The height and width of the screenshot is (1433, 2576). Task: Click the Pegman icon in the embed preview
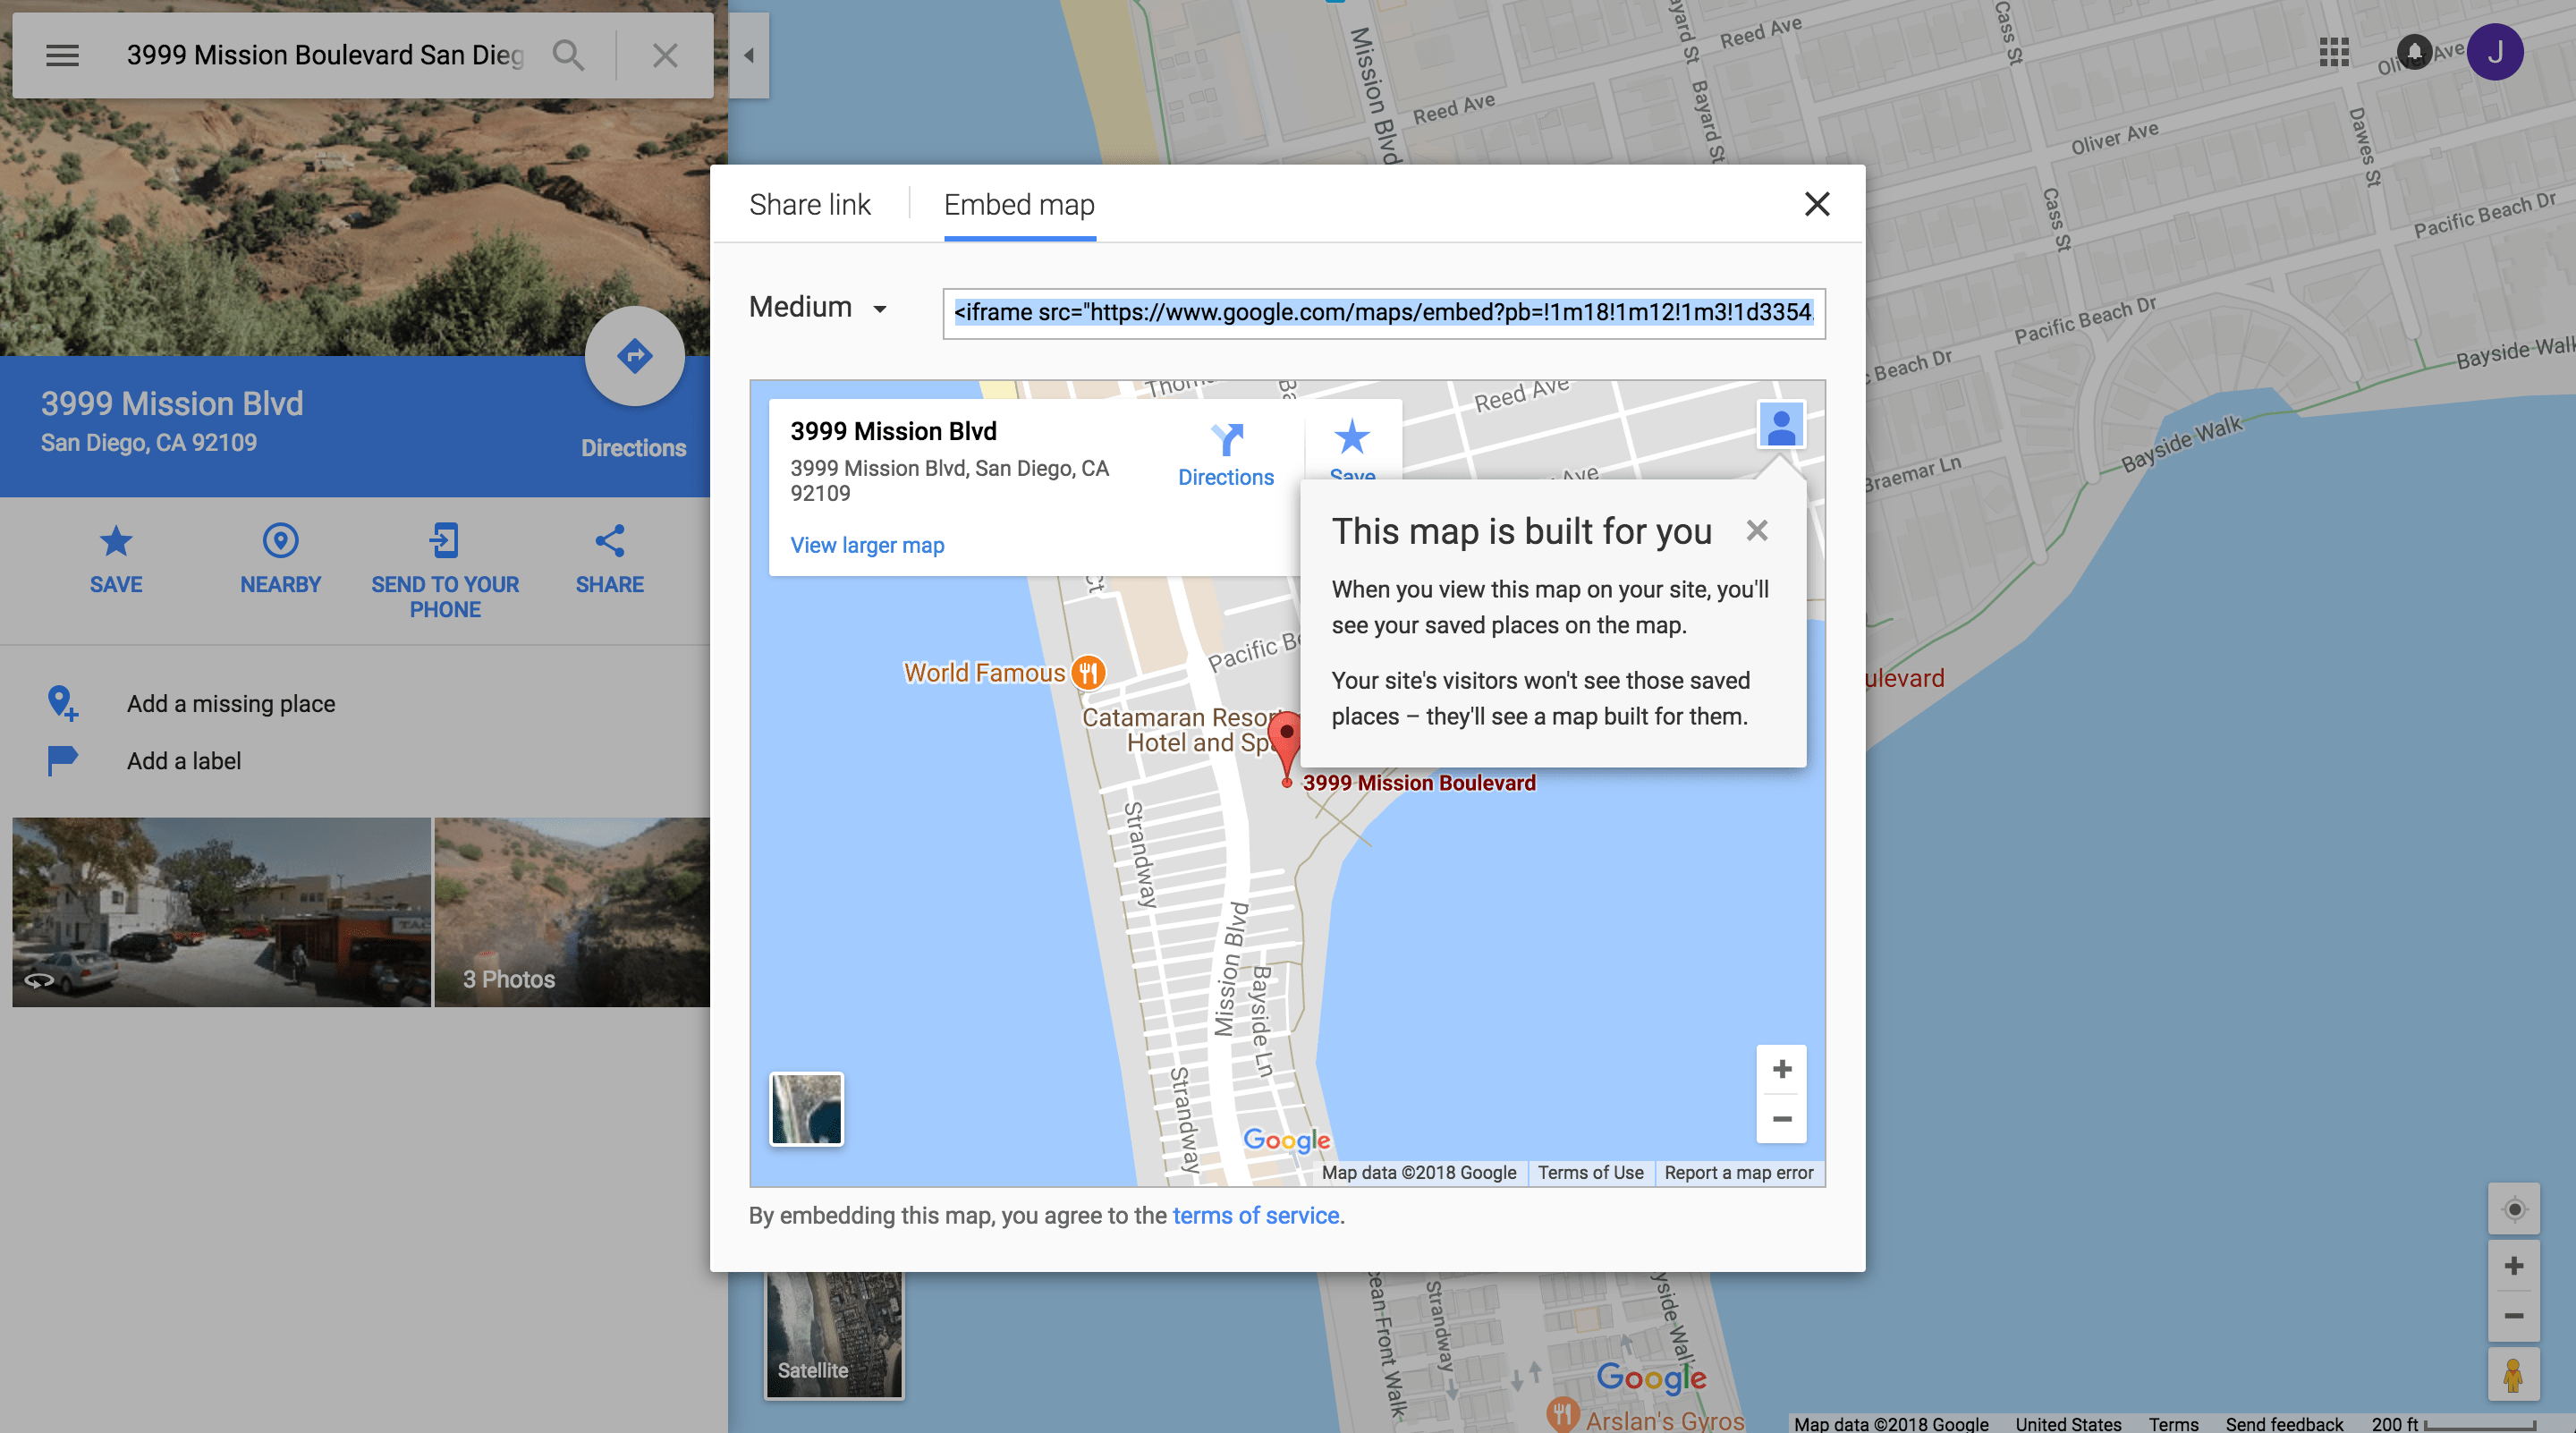click(x=1781, y=424)
